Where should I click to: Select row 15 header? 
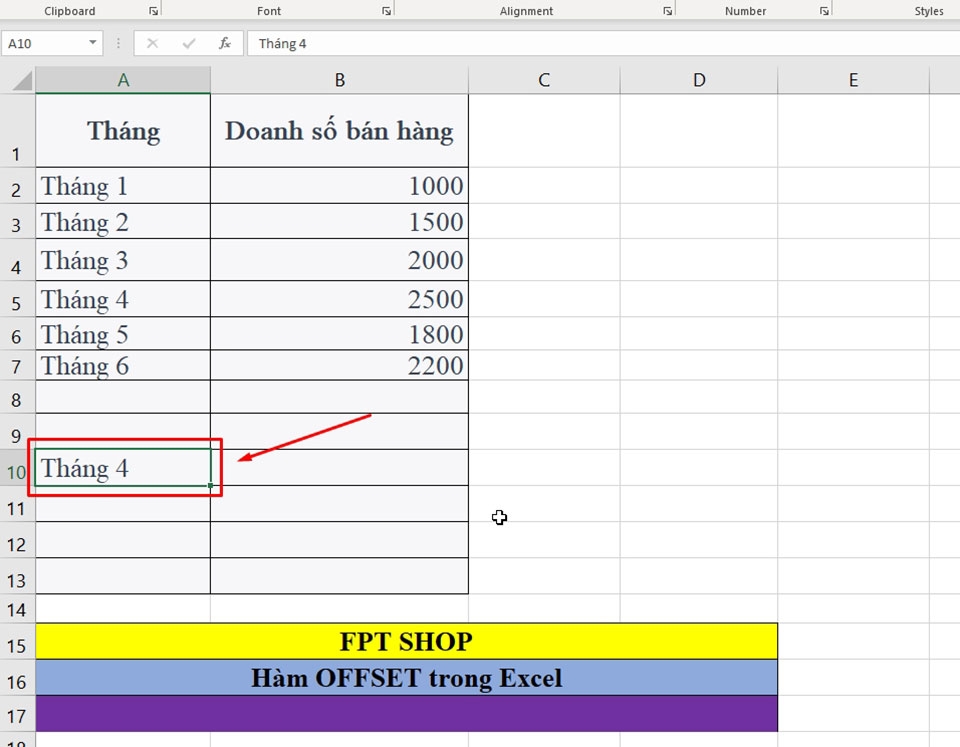[x=17, y=641]
